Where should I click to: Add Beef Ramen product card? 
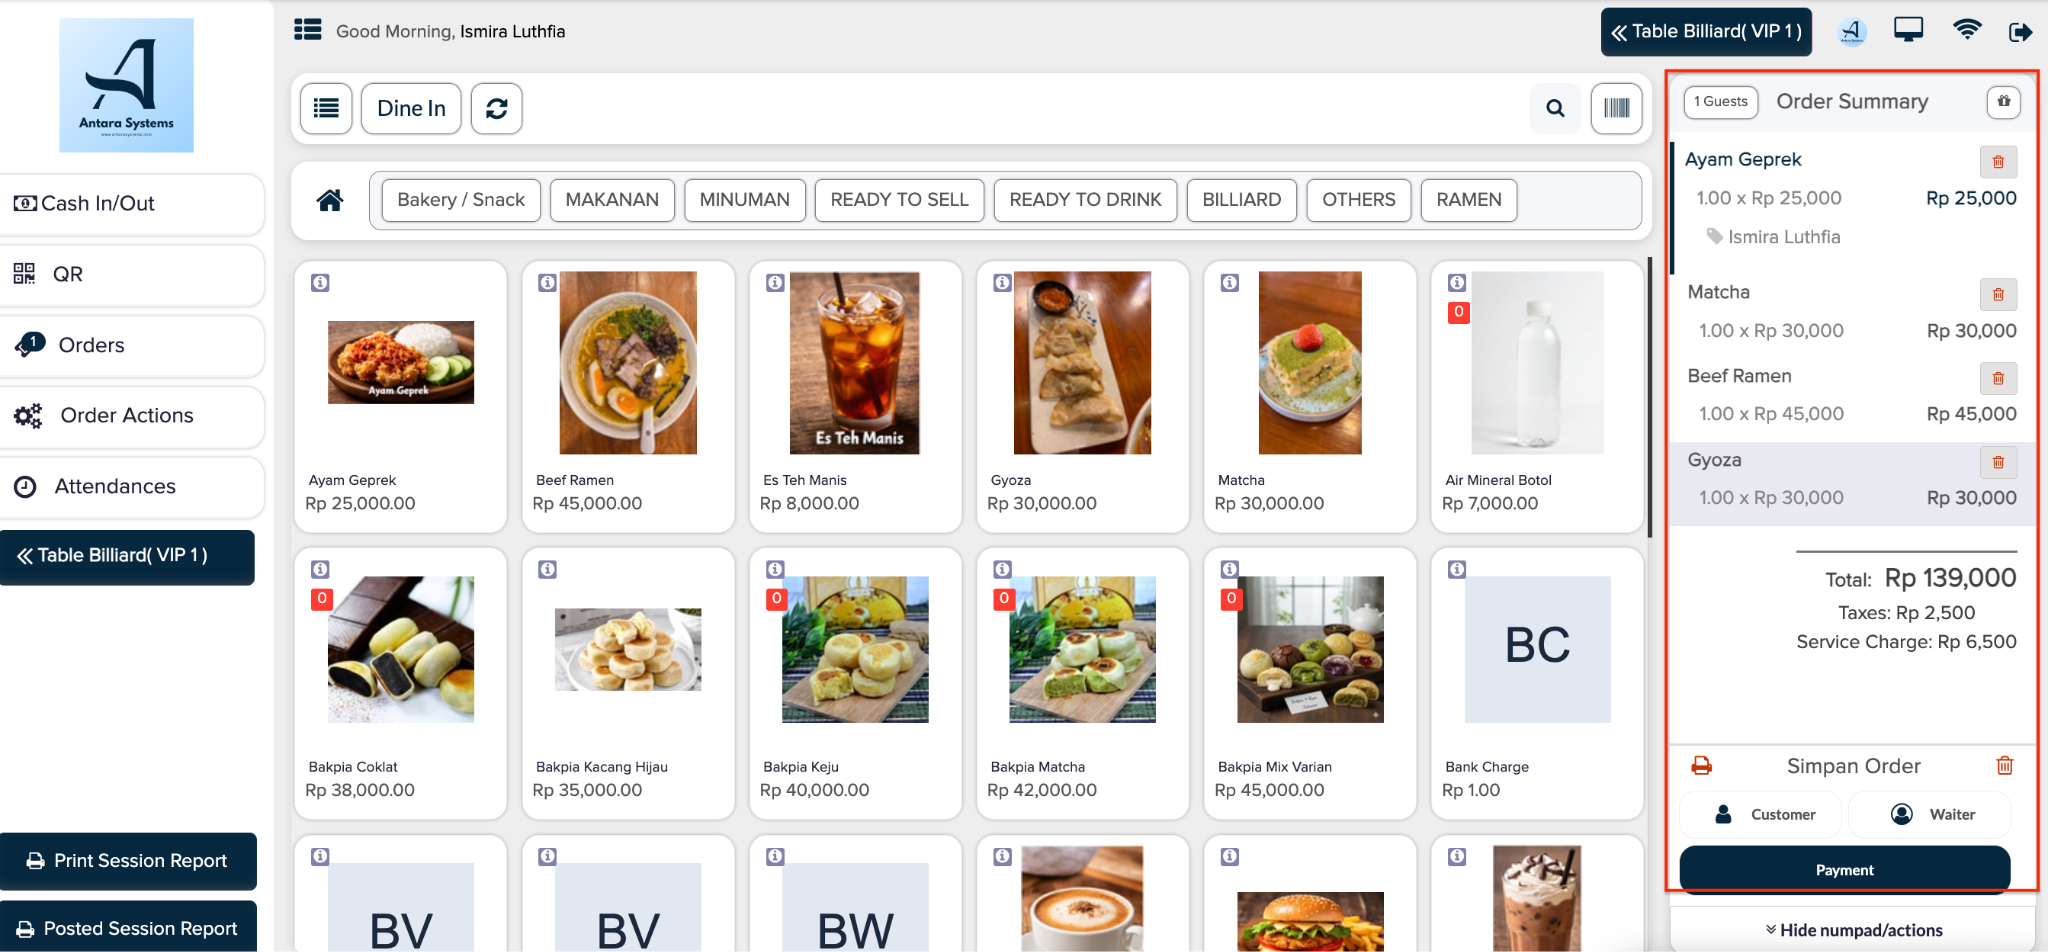point(628,397)
